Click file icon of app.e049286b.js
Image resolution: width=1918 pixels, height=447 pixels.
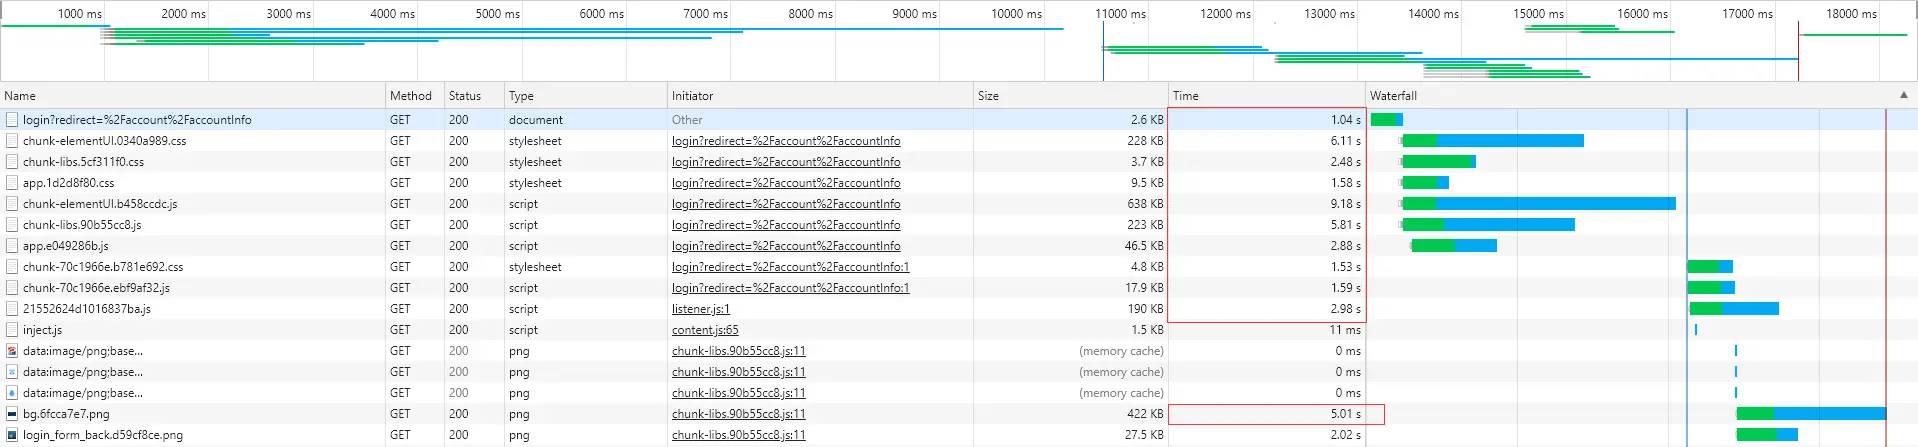(x=12, y=246)
